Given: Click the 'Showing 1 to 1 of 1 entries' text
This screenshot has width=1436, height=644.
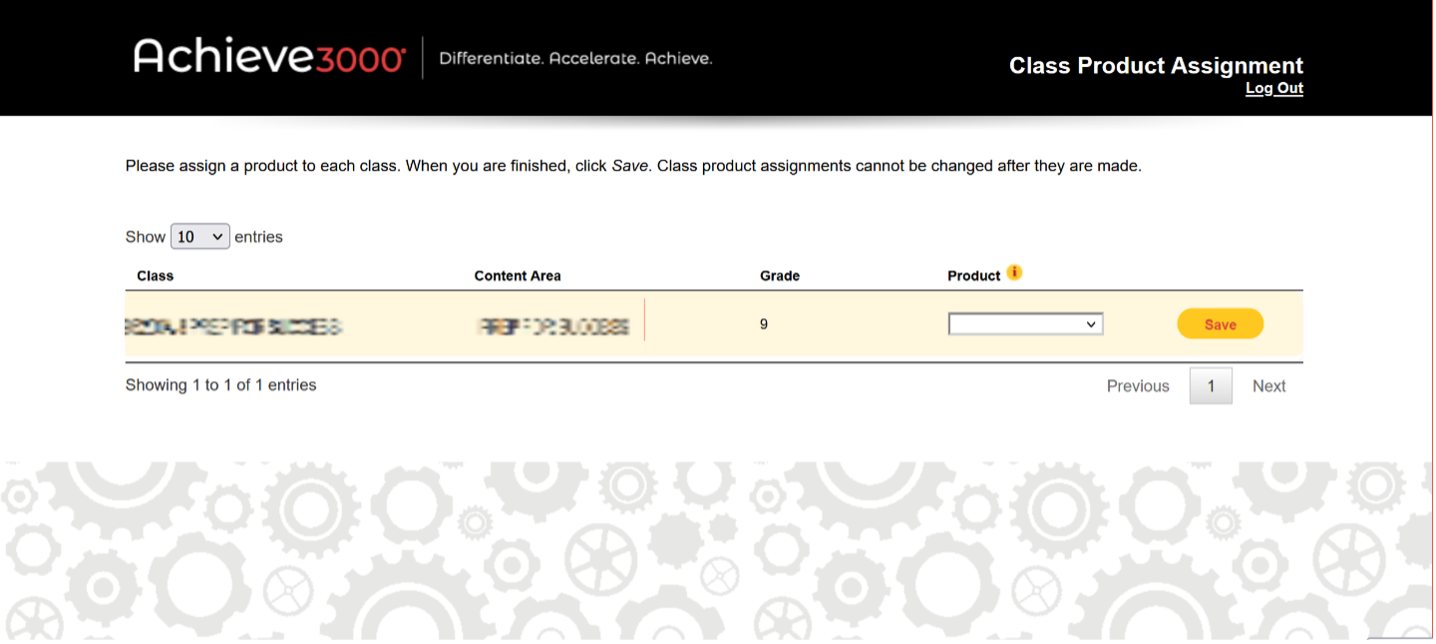Looking at the screenshot, I should tap(221, 385).
